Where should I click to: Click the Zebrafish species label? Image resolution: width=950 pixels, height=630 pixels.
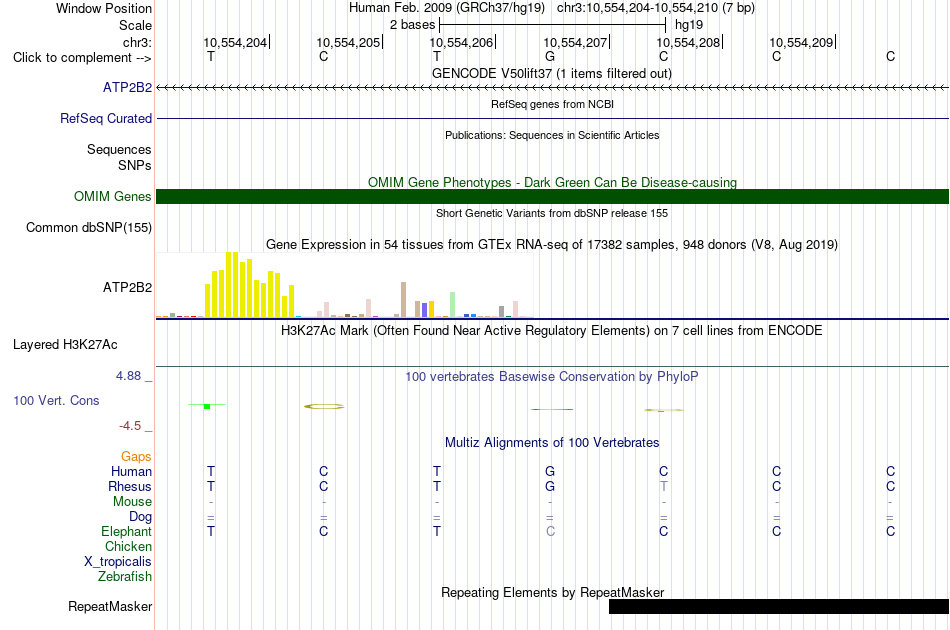click(x=125, y=577)
